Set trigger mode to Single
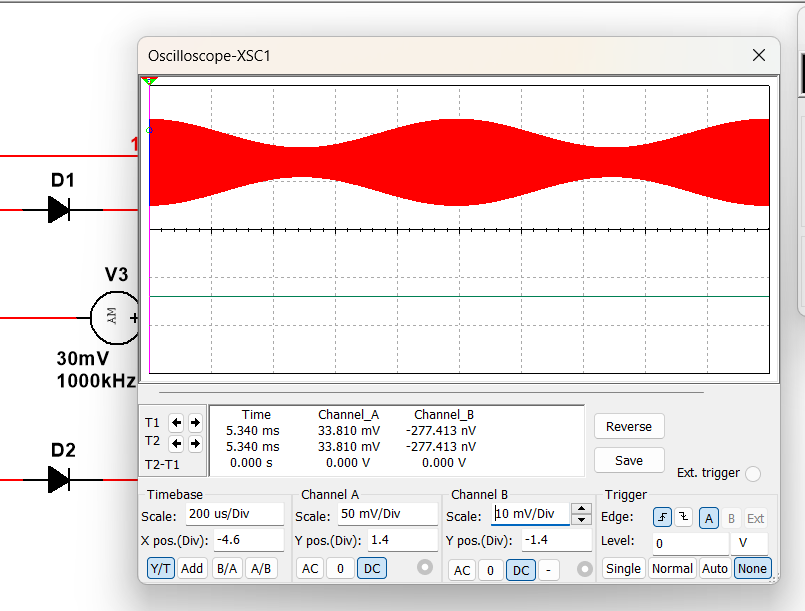 [623, 568]
